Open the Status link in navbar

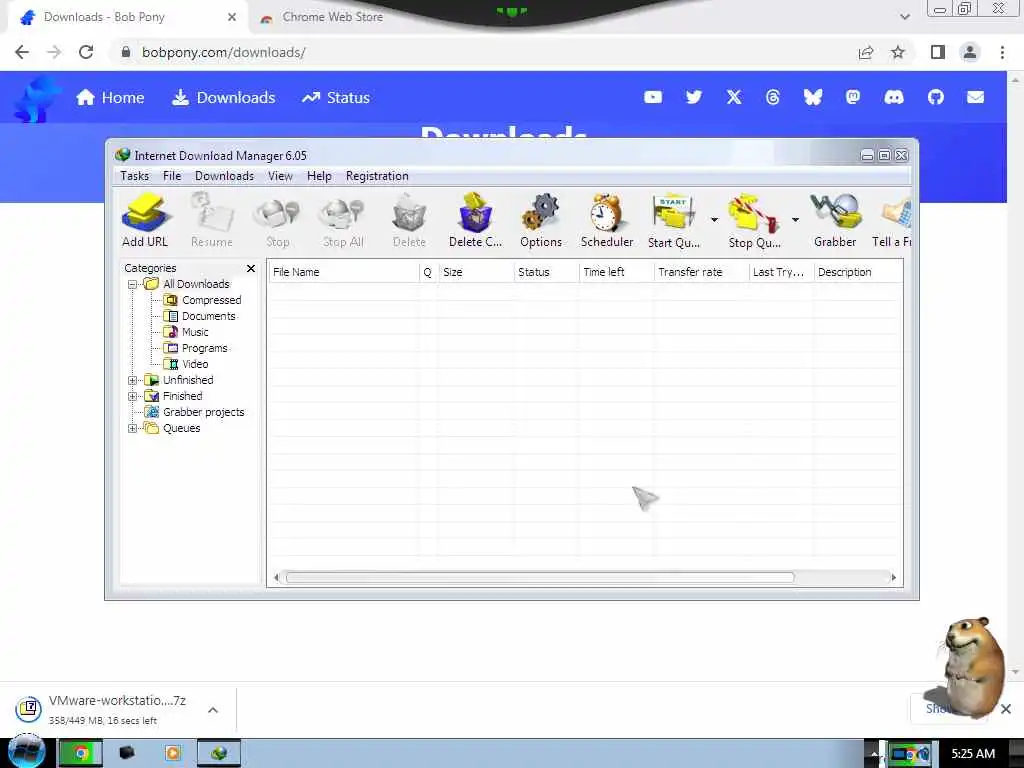[336, 97]
